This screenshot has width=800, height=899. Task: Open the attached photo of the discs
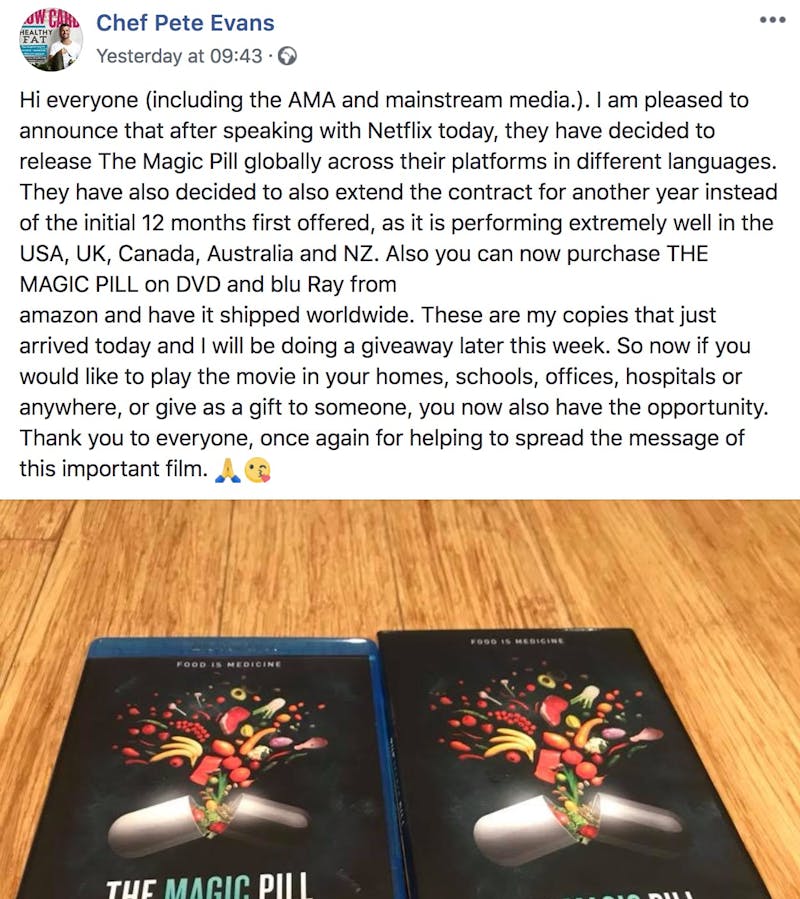point(400,699)
